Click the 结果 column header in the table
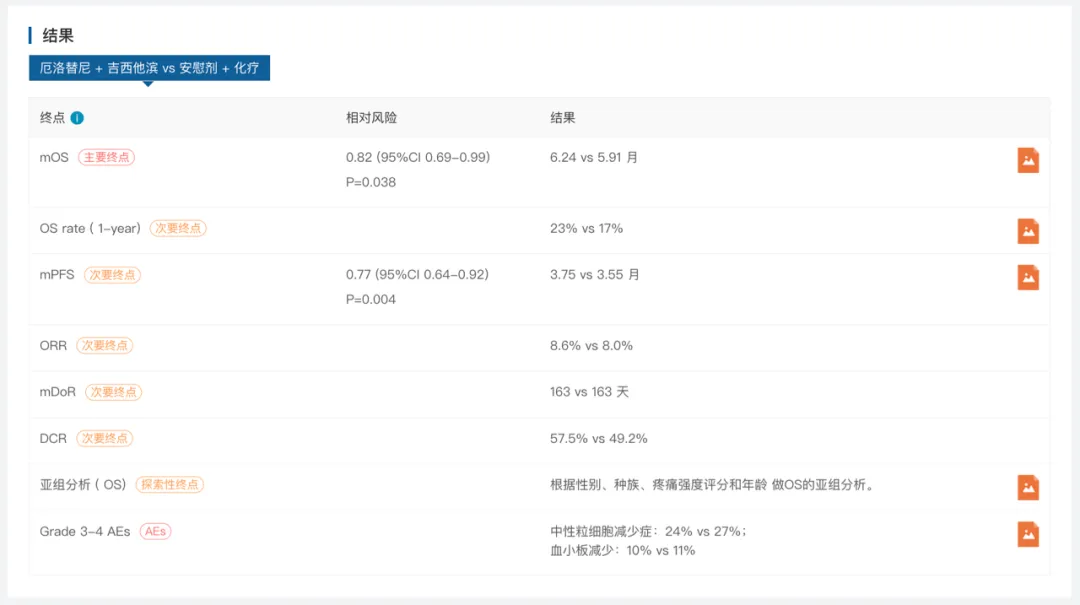This screenshot has width=1080, height=605. coord(563,118)
